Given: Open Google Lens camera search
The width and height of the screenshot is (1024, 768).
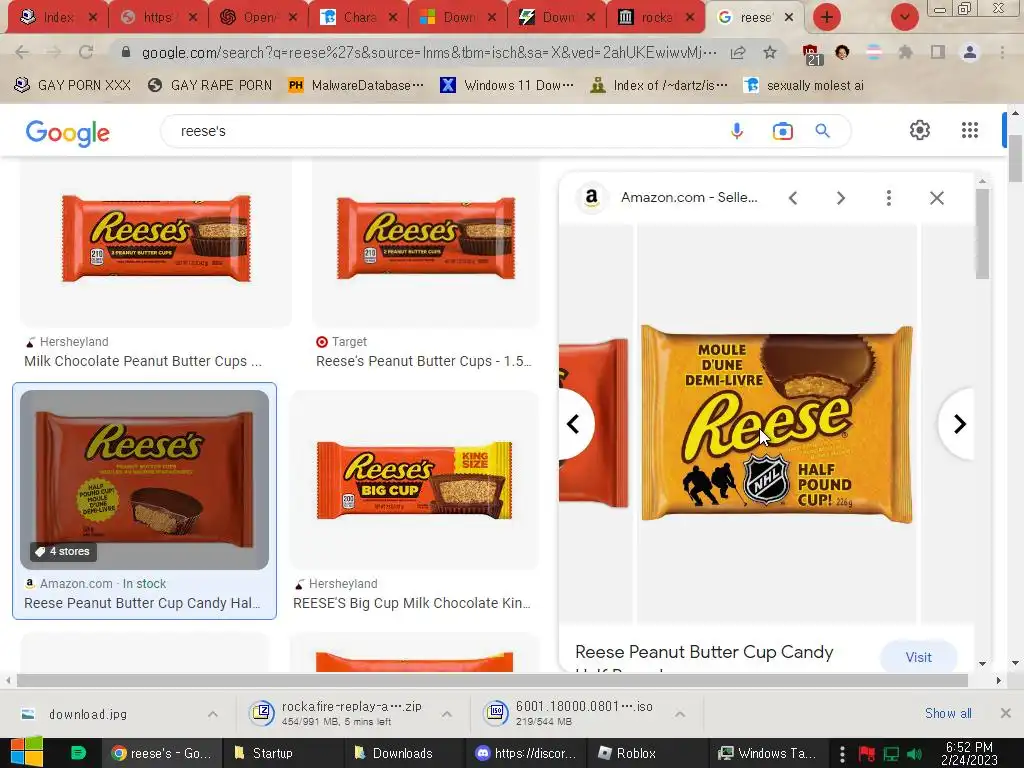Looking at the screenshot, I should click(x=782, y=131).
